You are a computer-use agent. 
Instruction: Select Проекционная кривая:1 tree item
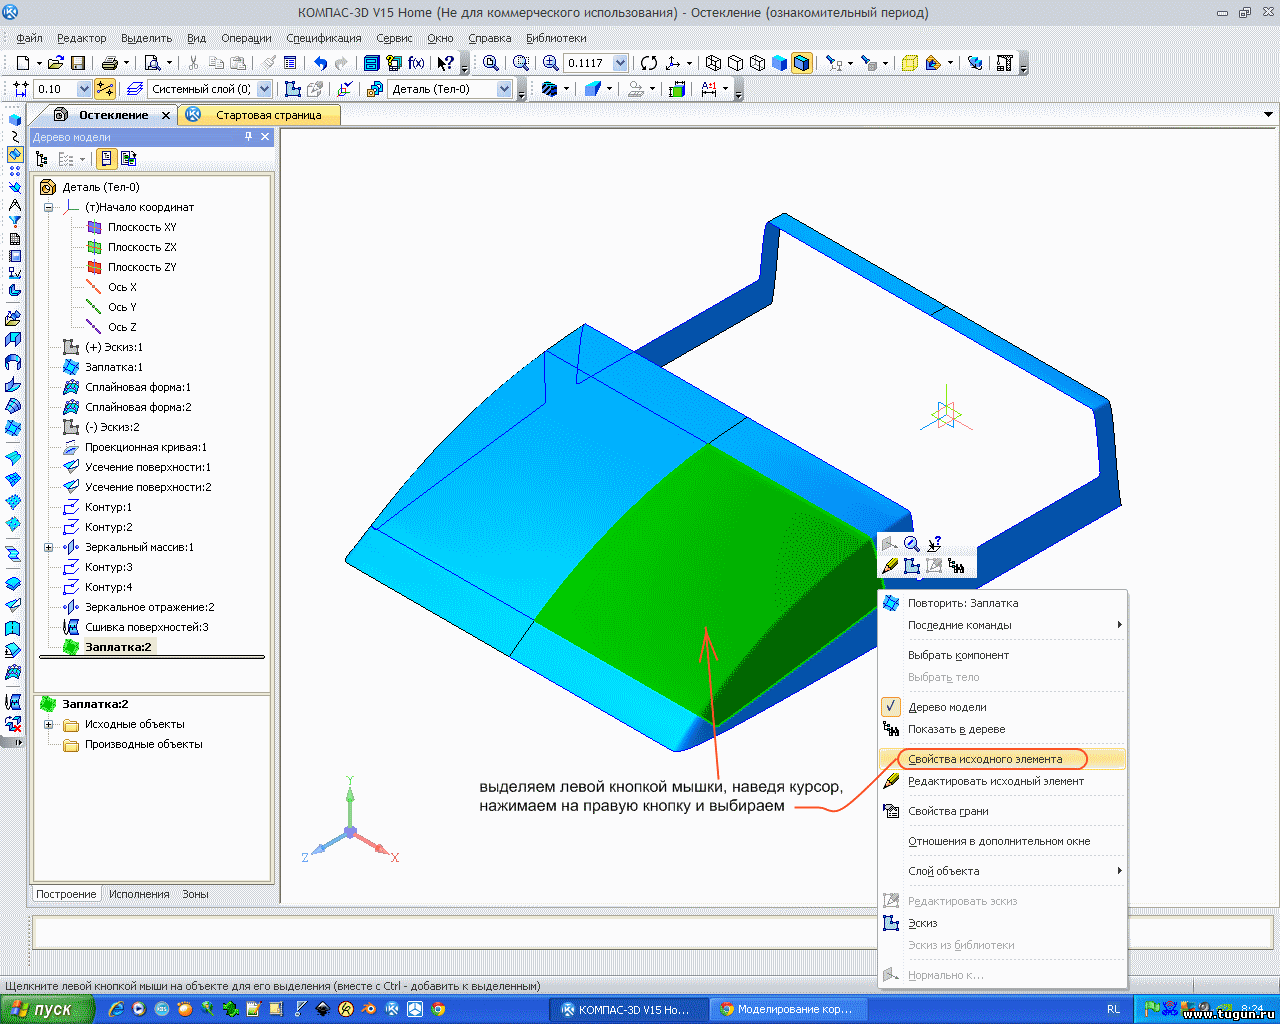tap(145, 447)
